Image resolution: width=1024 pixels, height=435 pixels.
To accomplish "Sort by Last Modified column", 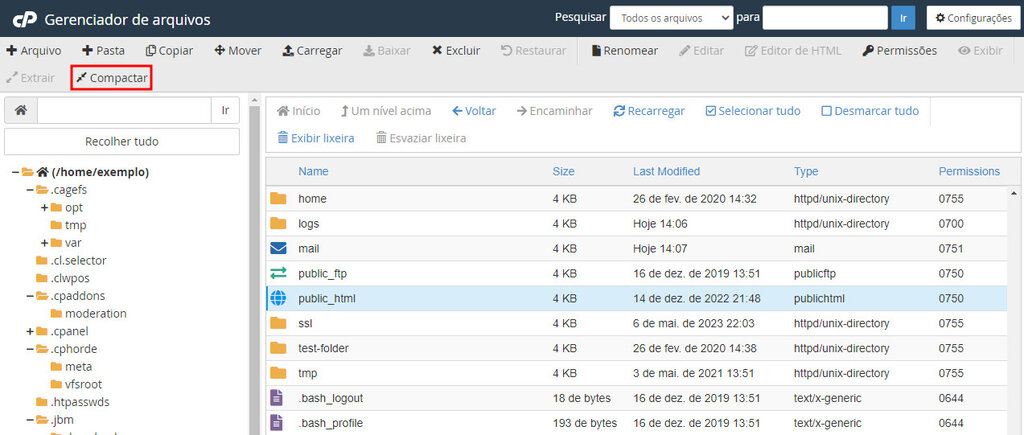I will tap(666, 171).
